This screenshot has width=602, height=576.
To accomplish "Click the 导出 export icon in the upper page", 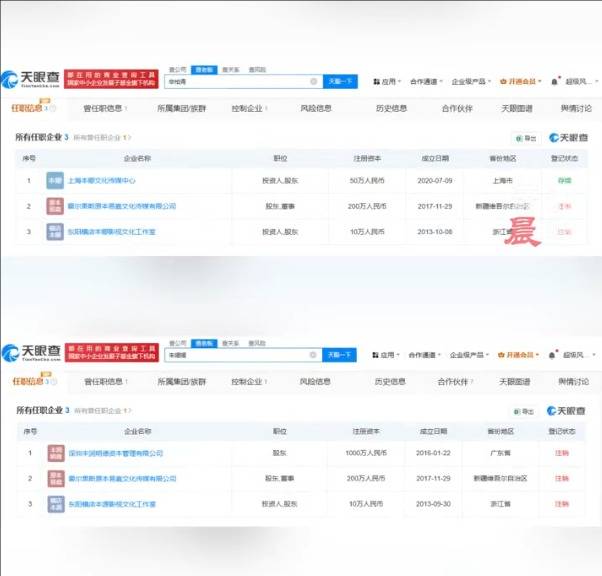I will 525,137.
